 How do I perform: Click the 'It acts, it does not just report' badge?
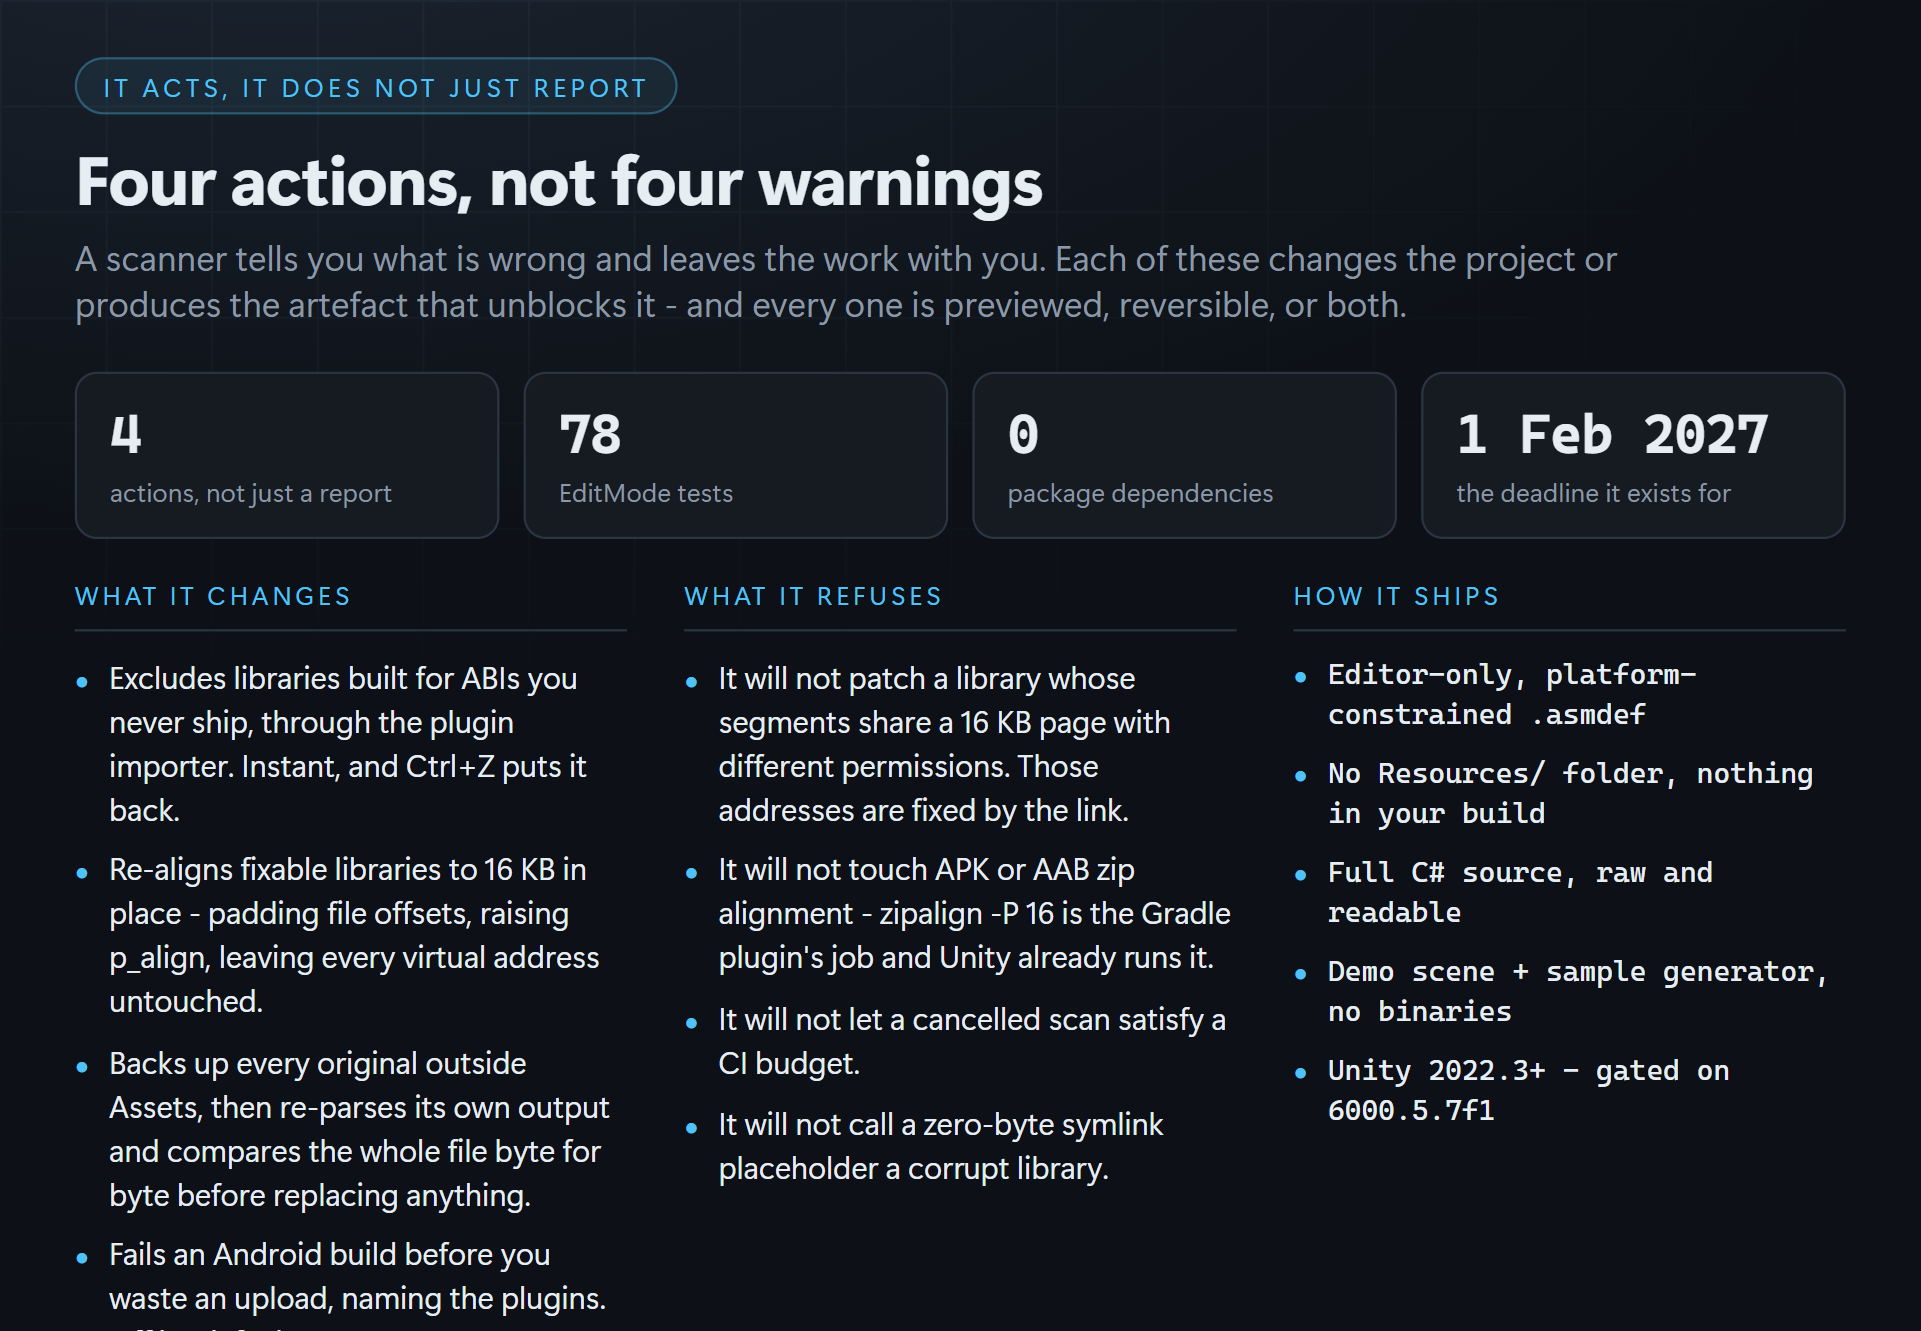pos(376,87)
